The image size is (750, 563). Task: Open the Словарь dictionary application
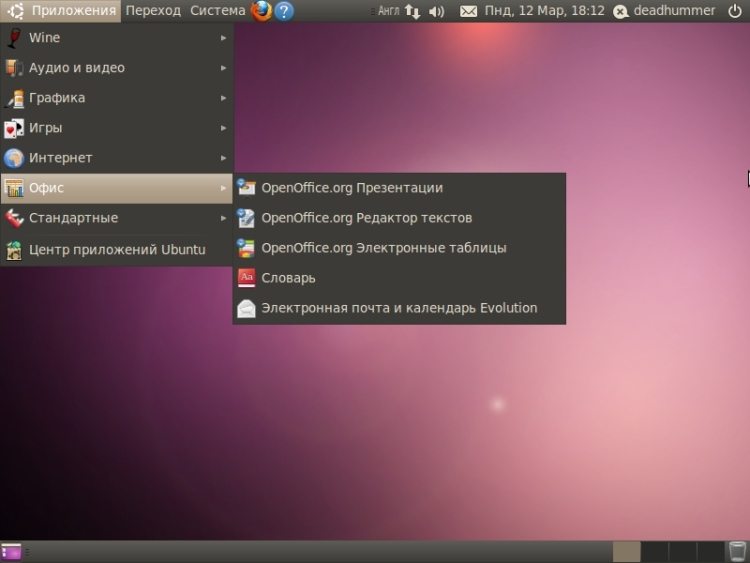tap(288, 278)
